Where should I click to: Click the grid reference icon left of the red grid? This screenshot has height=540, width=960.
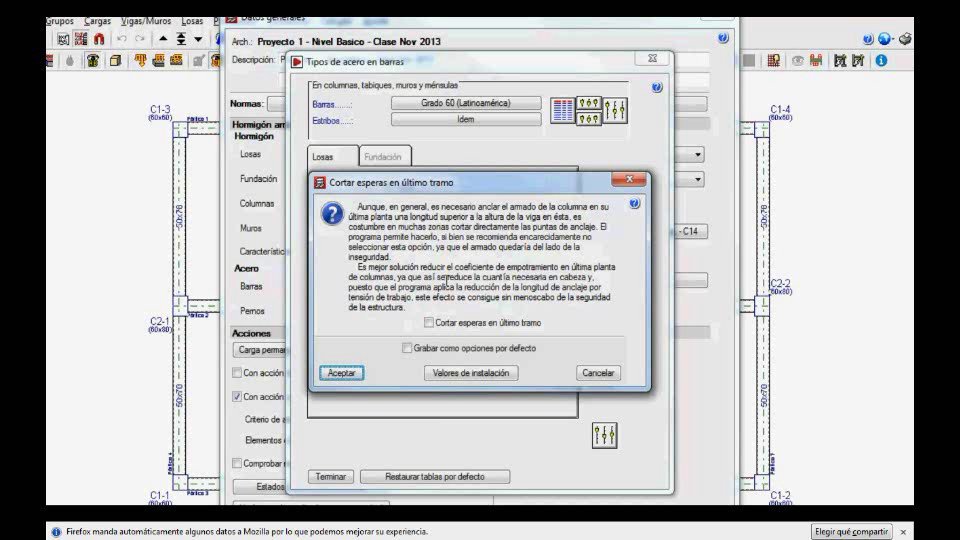pos(63,39)
